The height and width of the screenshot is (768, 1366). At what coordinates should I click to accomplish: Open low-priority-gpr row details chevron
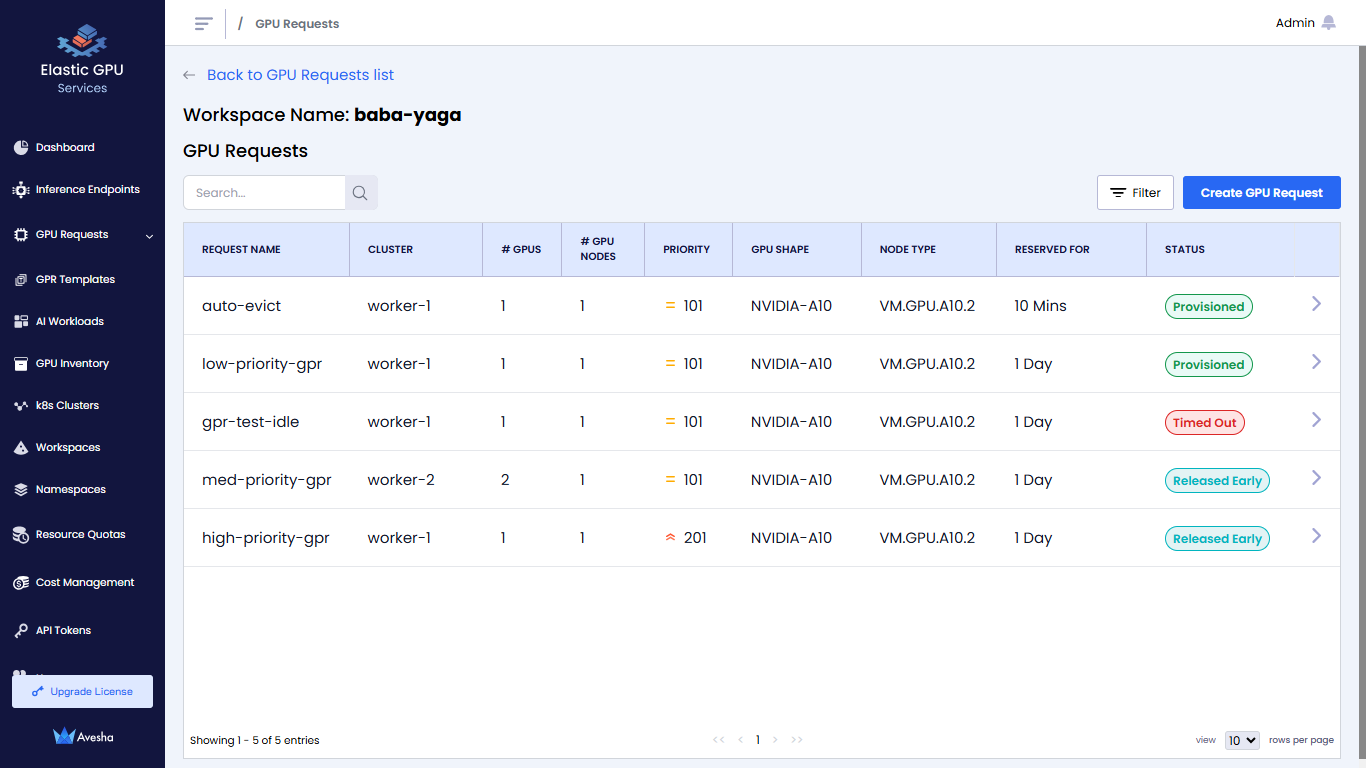coord(1316,362)
